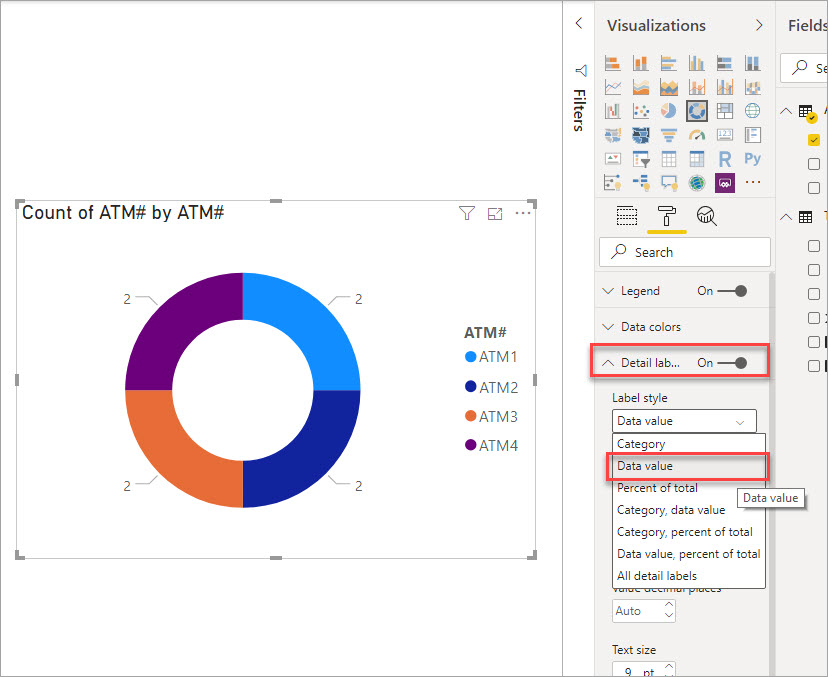Select the clustered bar chart visual
Screen dimensions: 828x677
(x=669, y=63)
